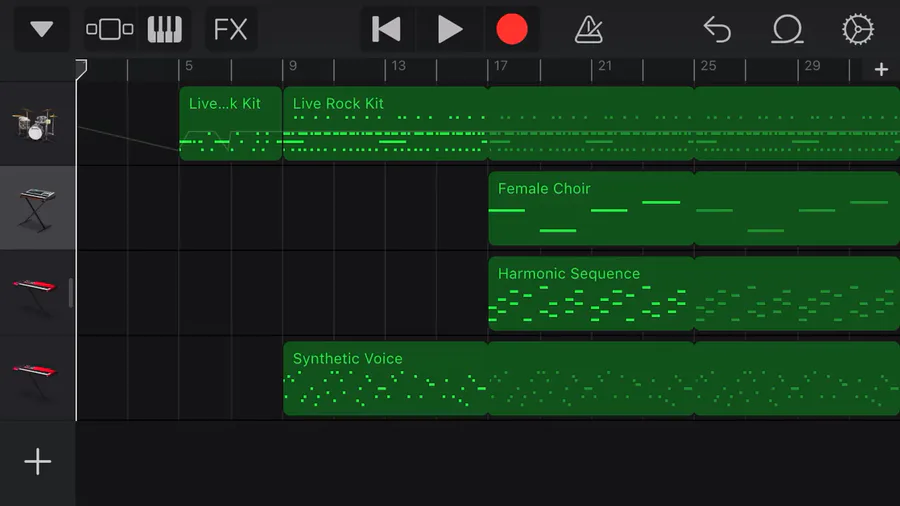Screen dimensions: 900x506
Task: Select the Harmonic Sequence region
Action: pos(694,293)
